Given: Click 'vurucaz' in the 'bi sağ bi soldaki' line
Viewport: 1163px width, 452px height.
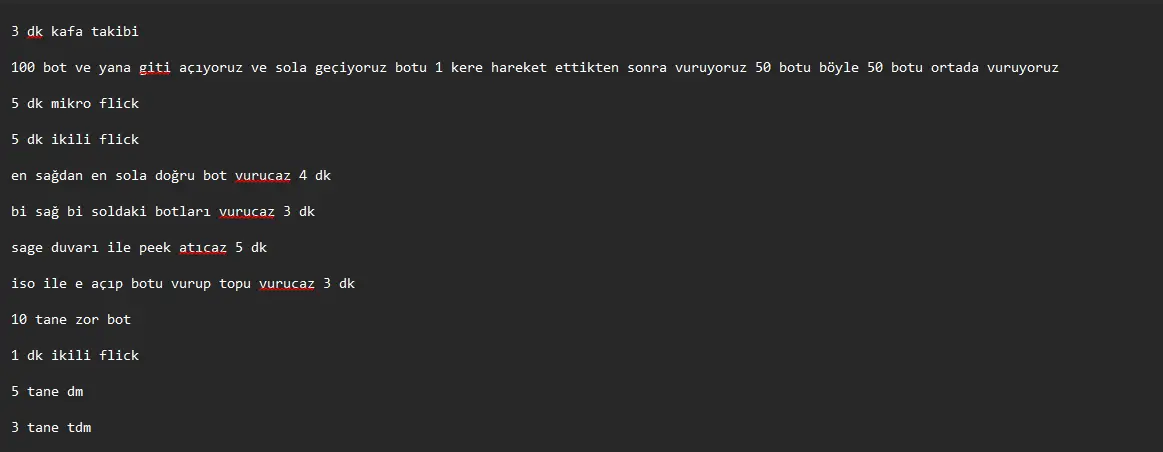Looking at the screenshot, I should point(247,212).
